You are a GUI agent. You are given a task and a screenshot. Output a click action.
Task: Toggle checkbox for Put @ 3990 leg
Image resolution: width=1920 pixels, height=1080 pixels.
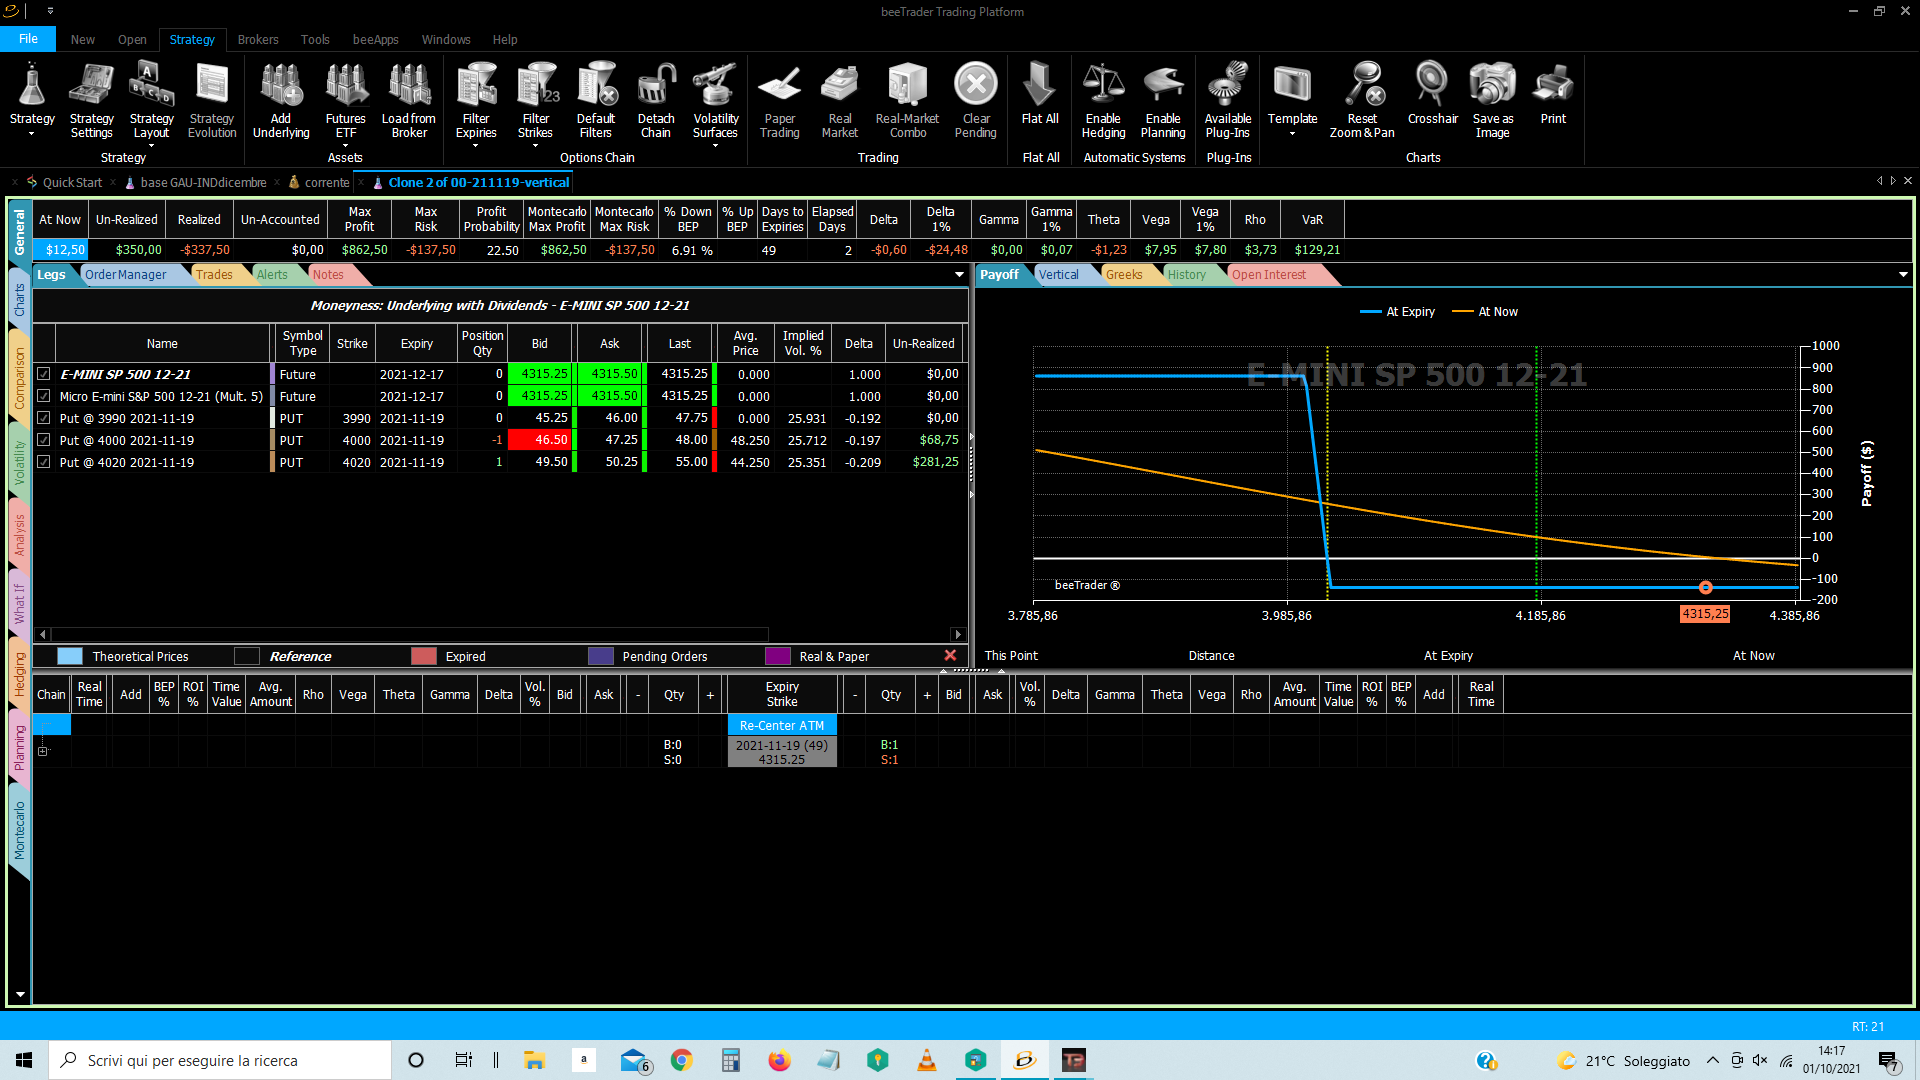tap(44, 418)
